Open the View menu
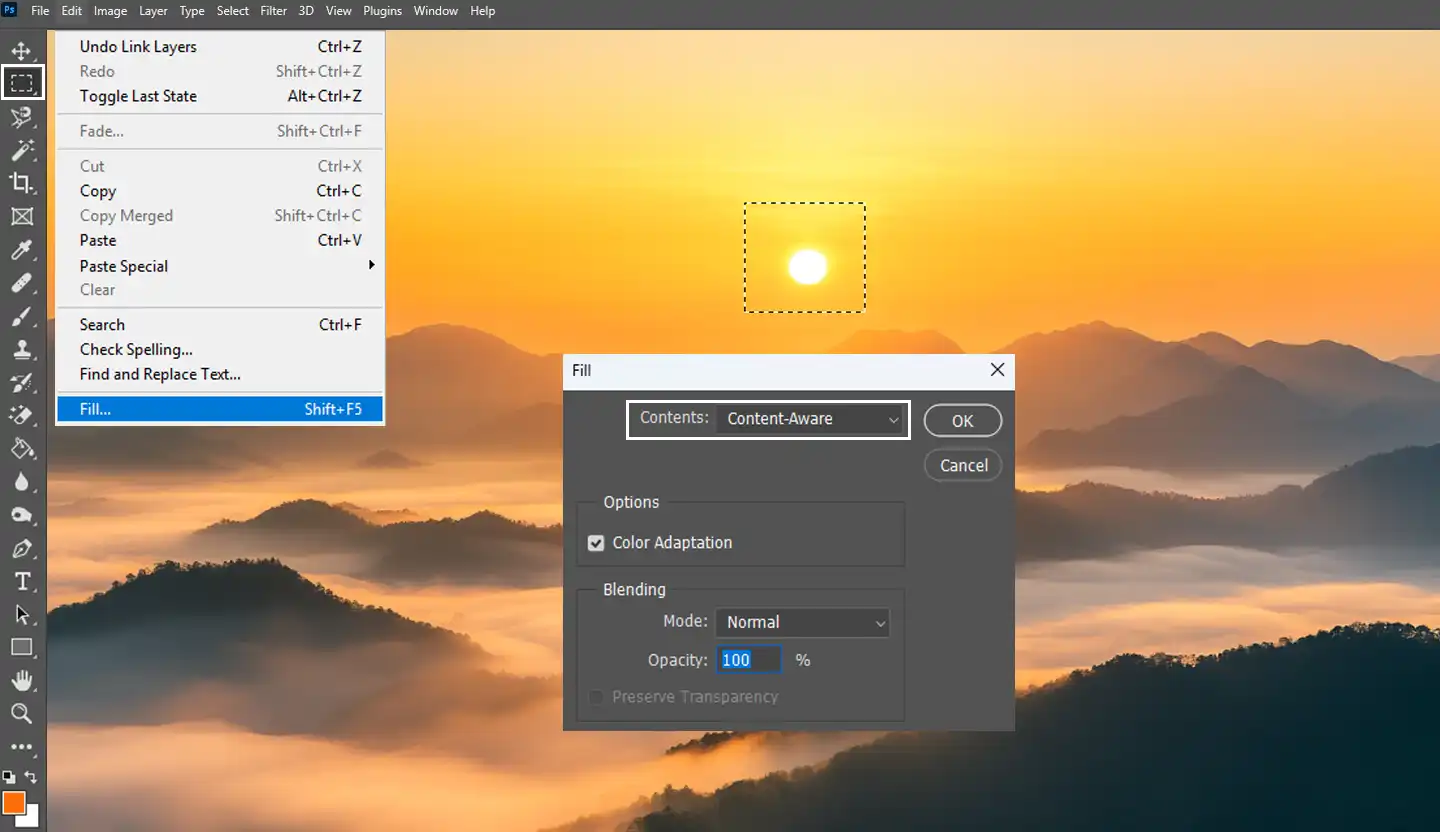 coord(339,11)
